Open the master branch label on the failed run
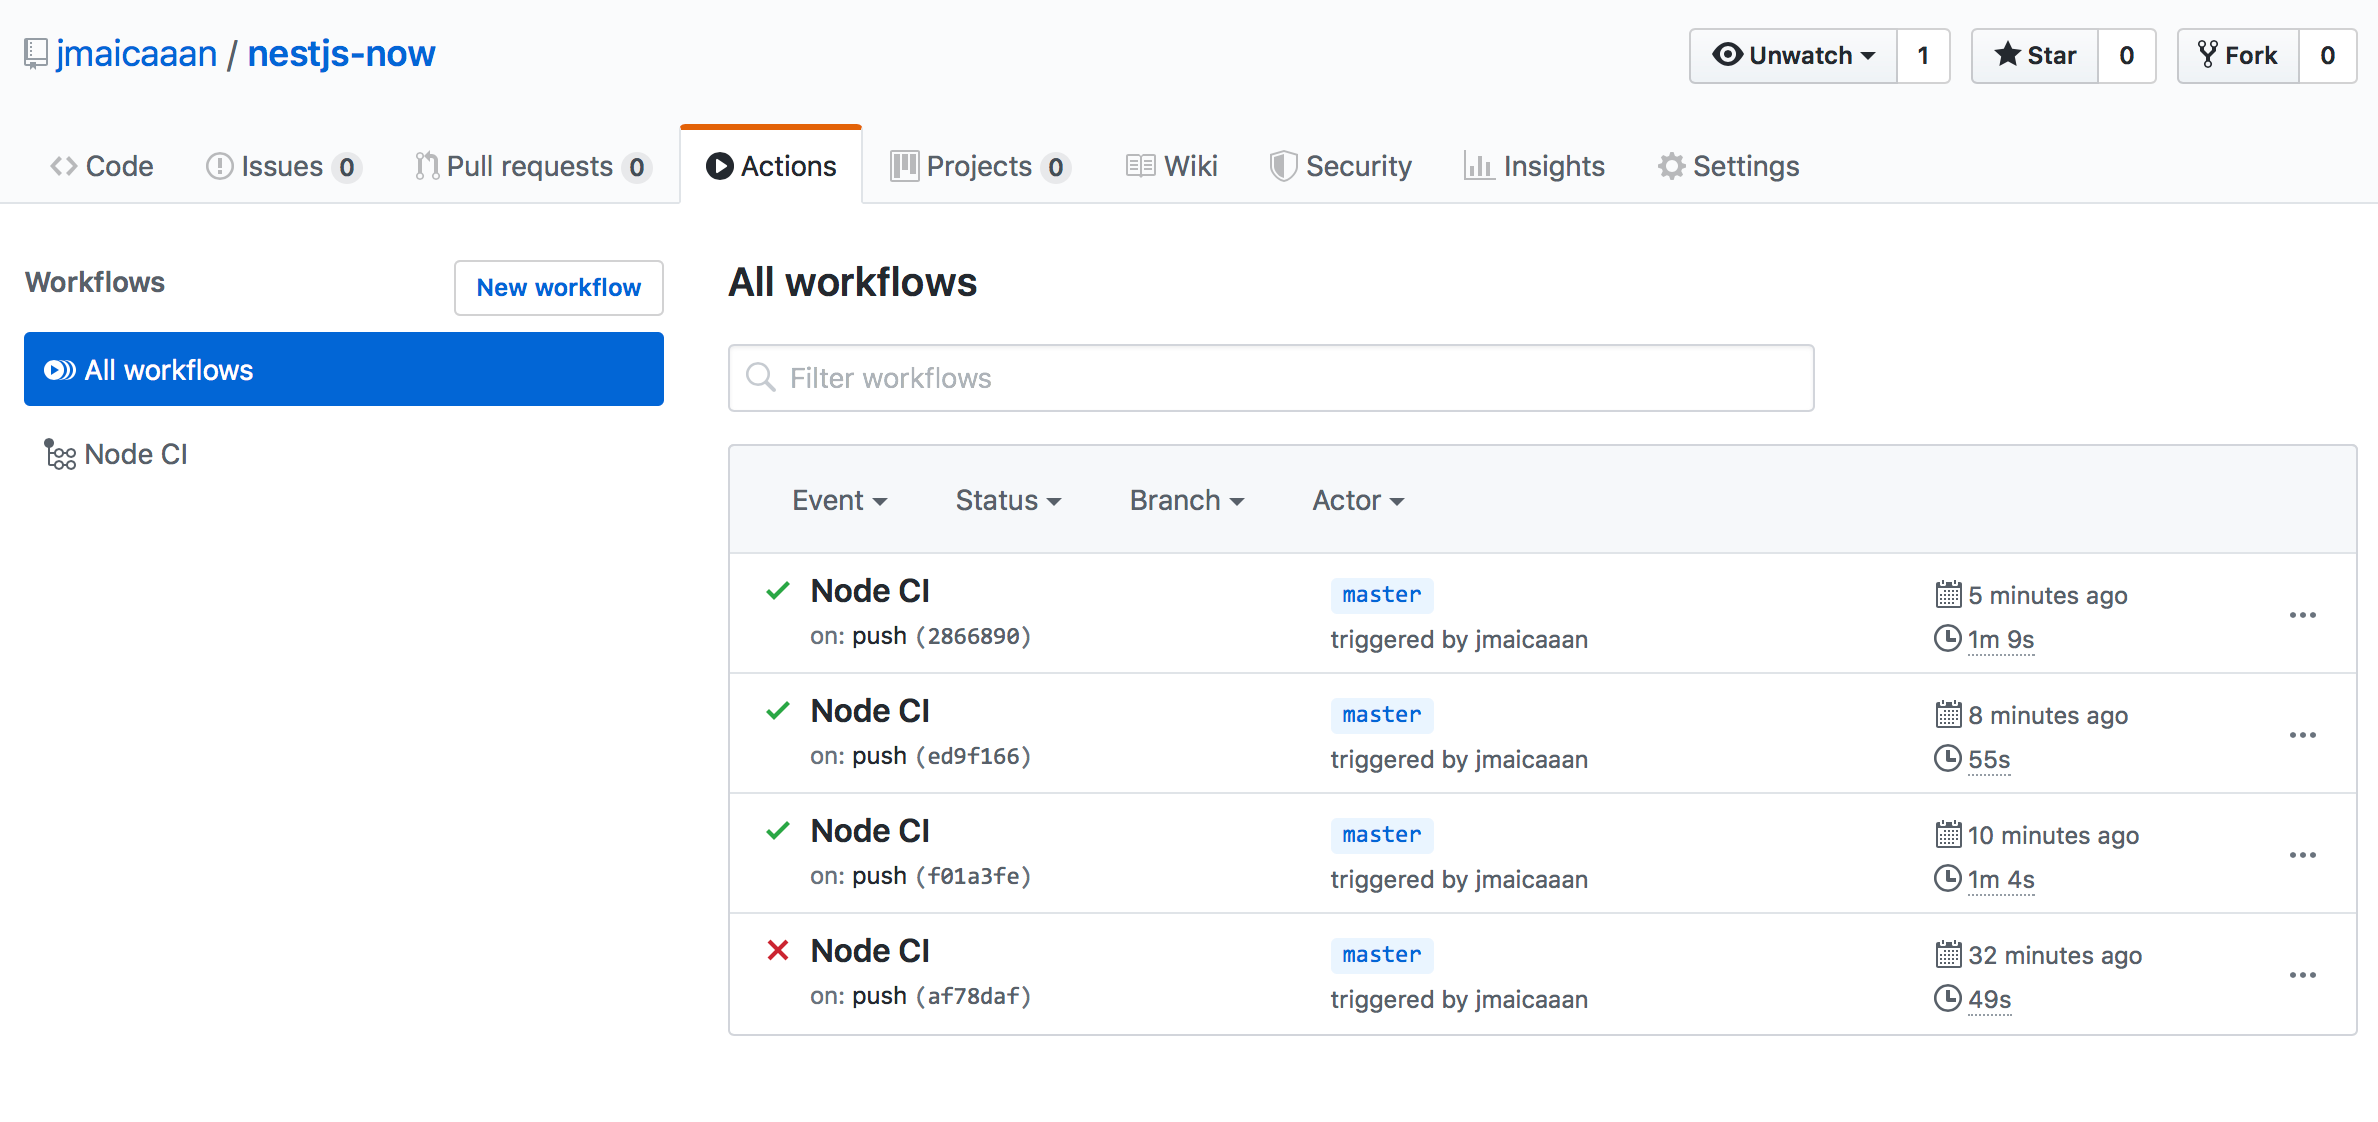Viewport: 2378px width, 1122px height. 1381,955
